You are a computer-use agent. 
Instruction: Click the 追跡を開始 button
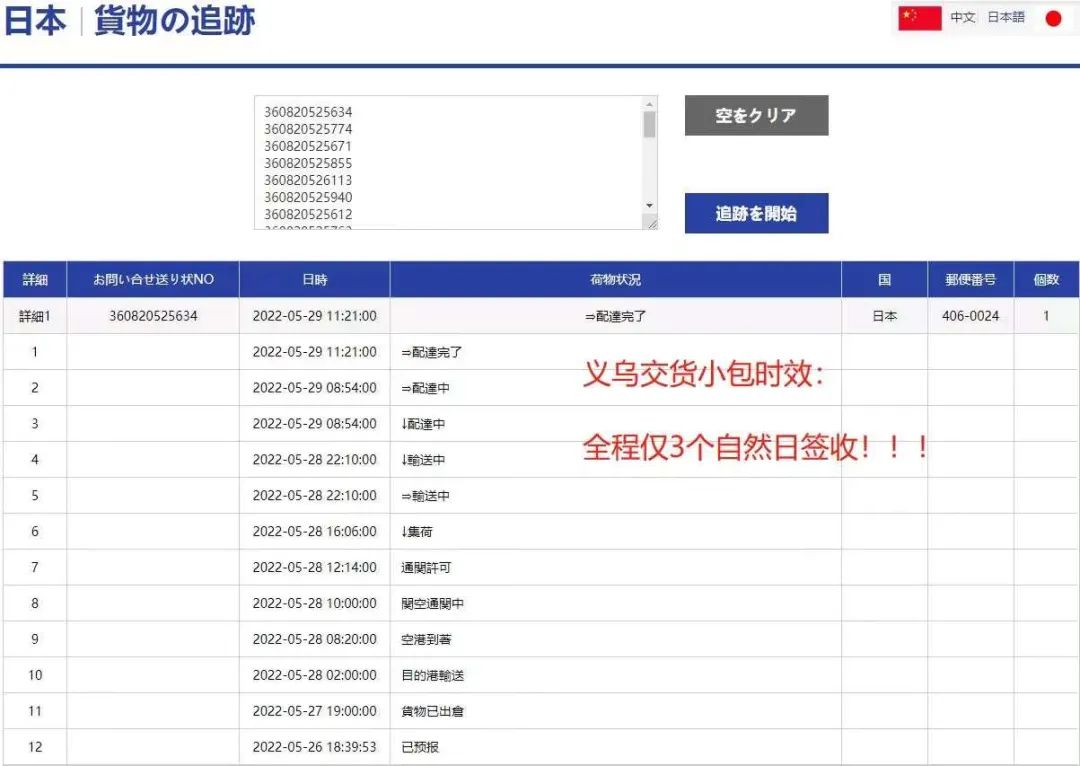[756, 213]
